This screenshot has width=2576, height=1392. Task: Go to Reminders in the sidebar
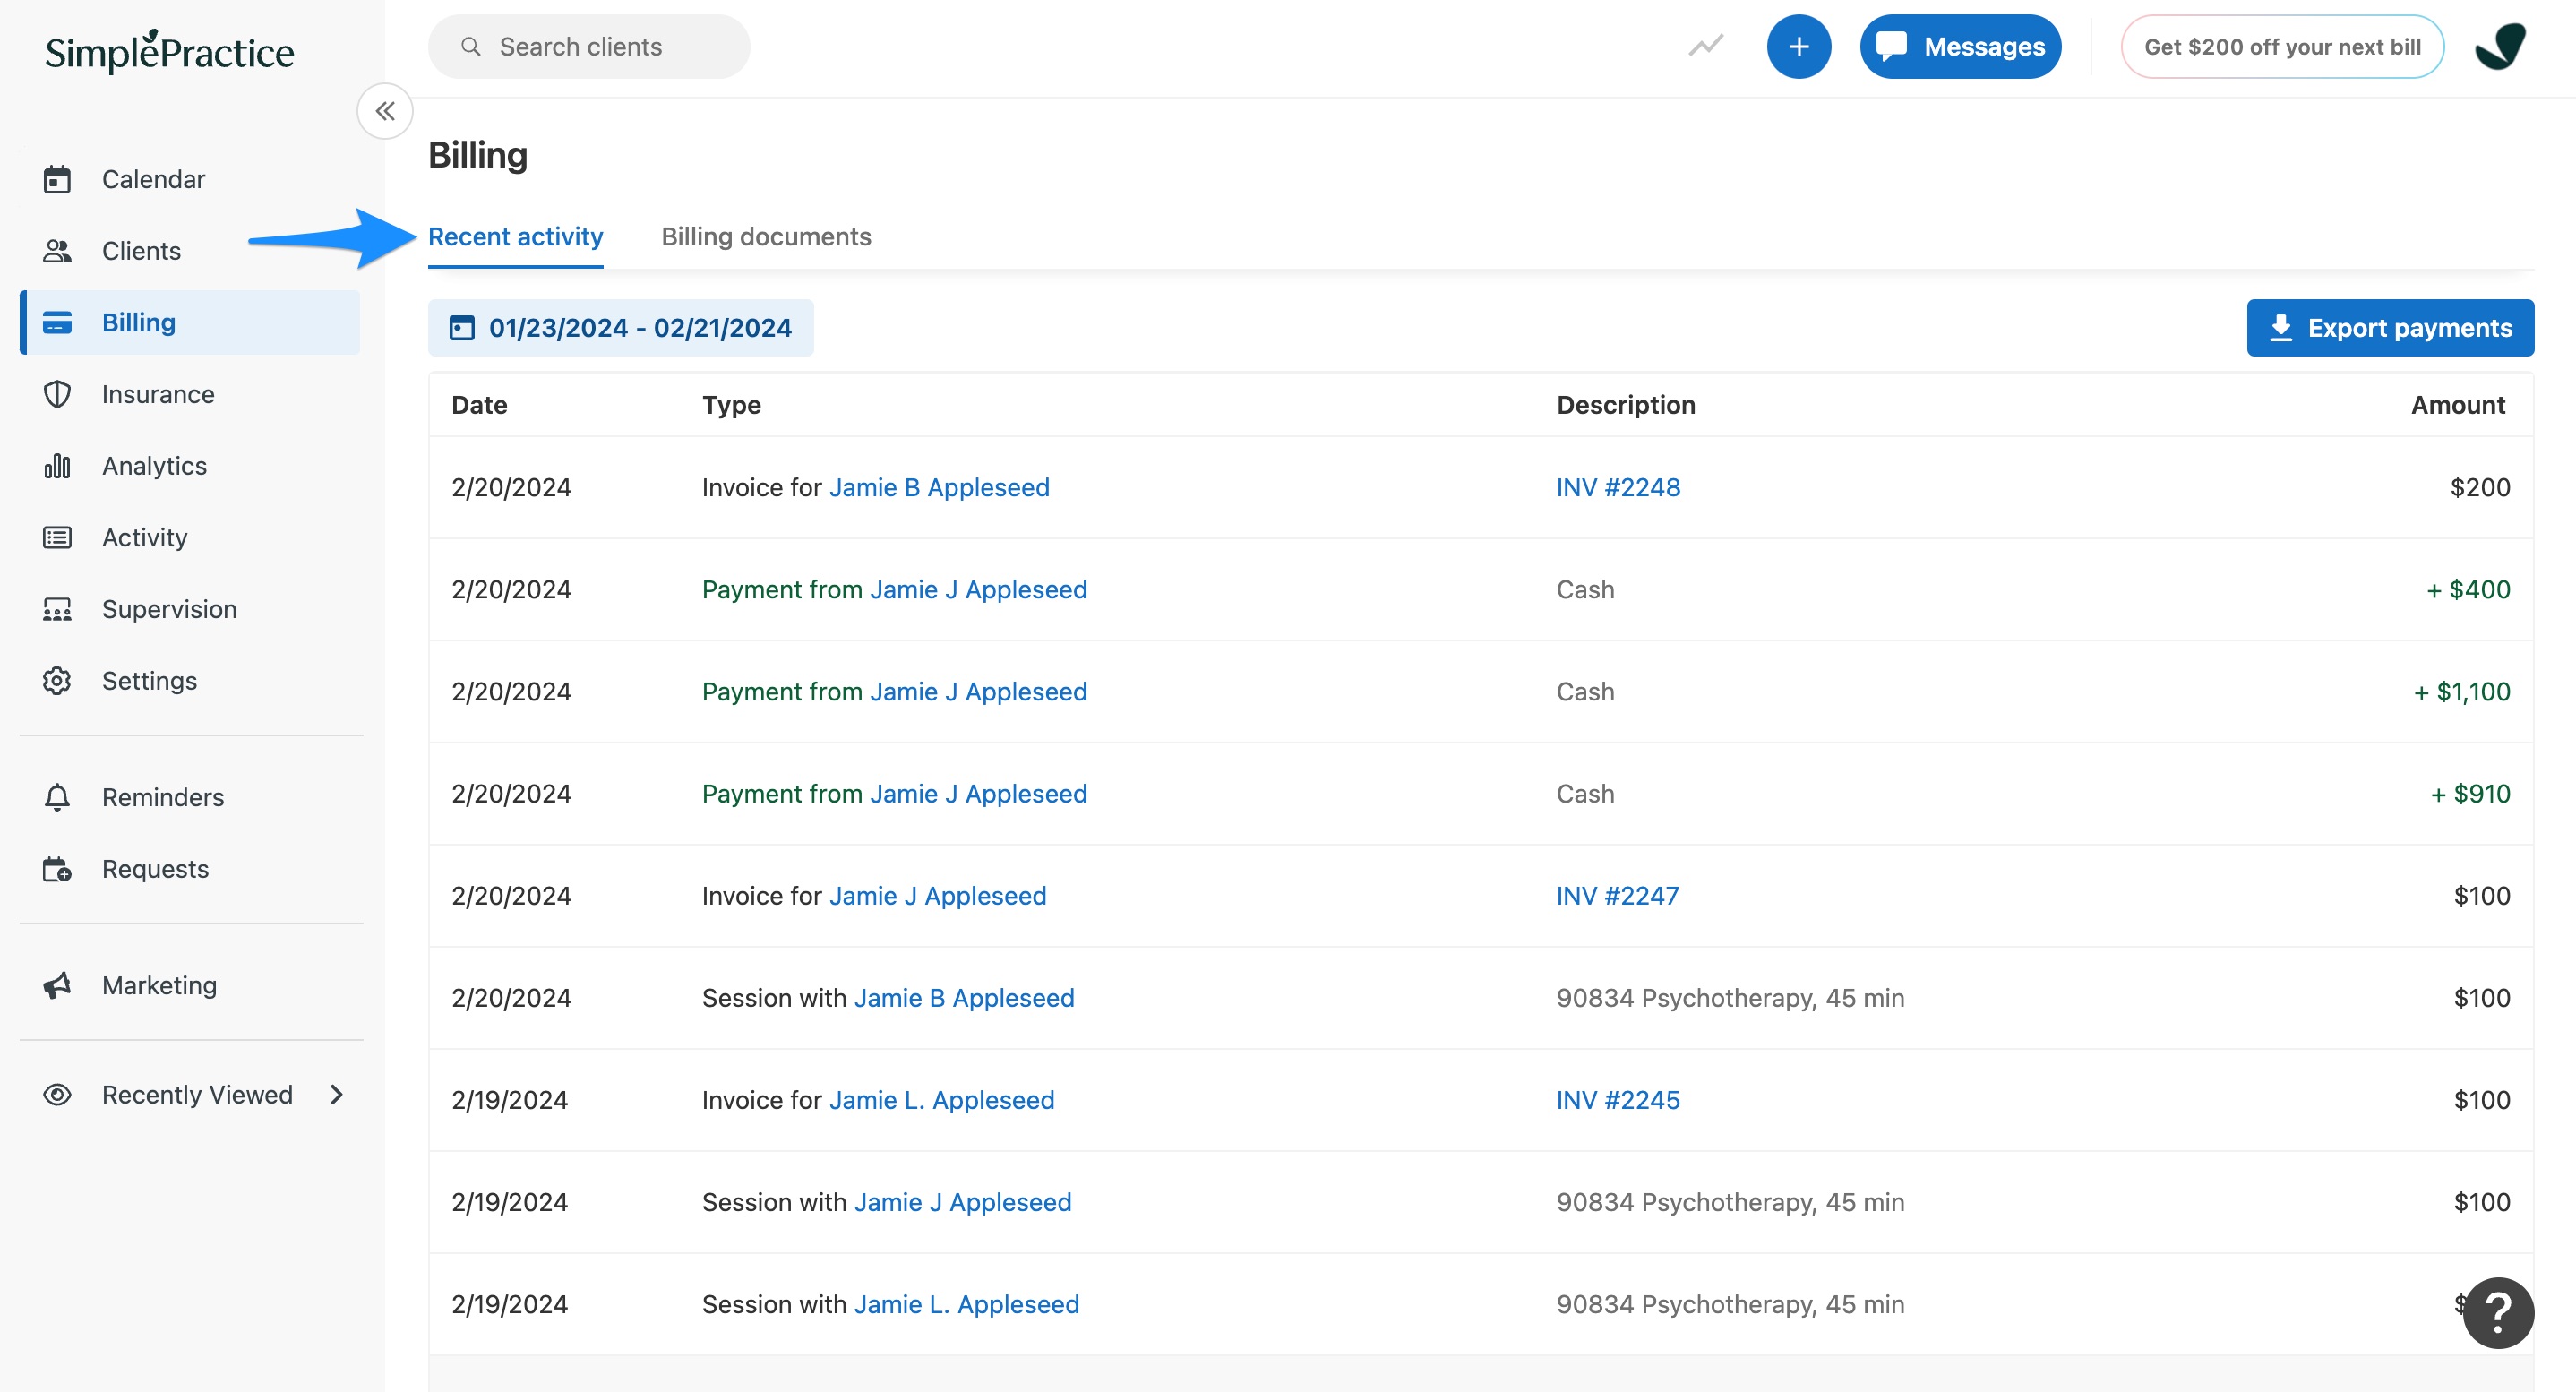pos(163,797)
